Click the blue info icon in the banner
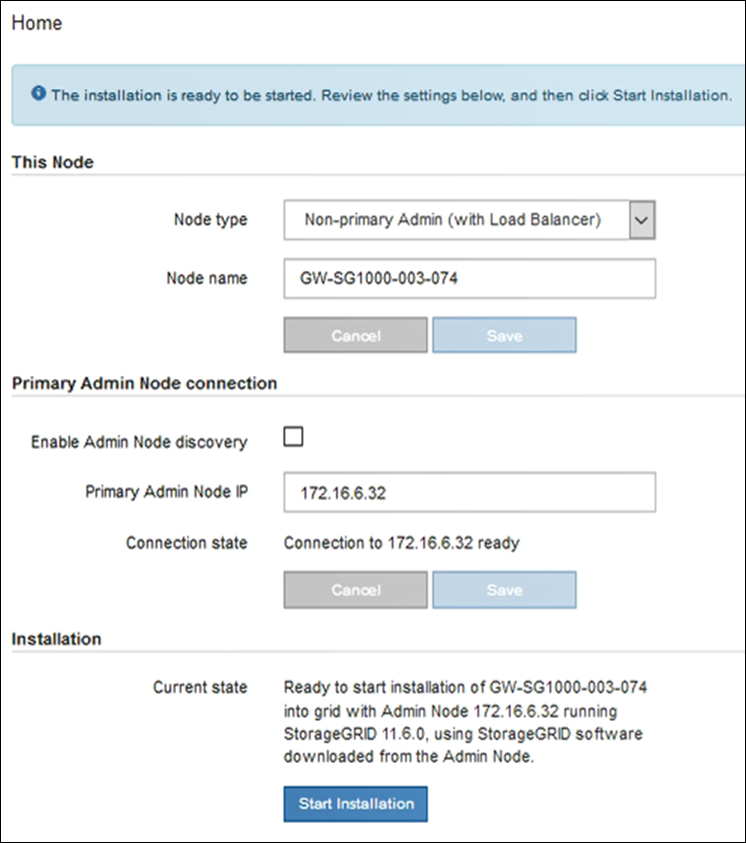This screenshot has width=746, height=843. (39, 94)
